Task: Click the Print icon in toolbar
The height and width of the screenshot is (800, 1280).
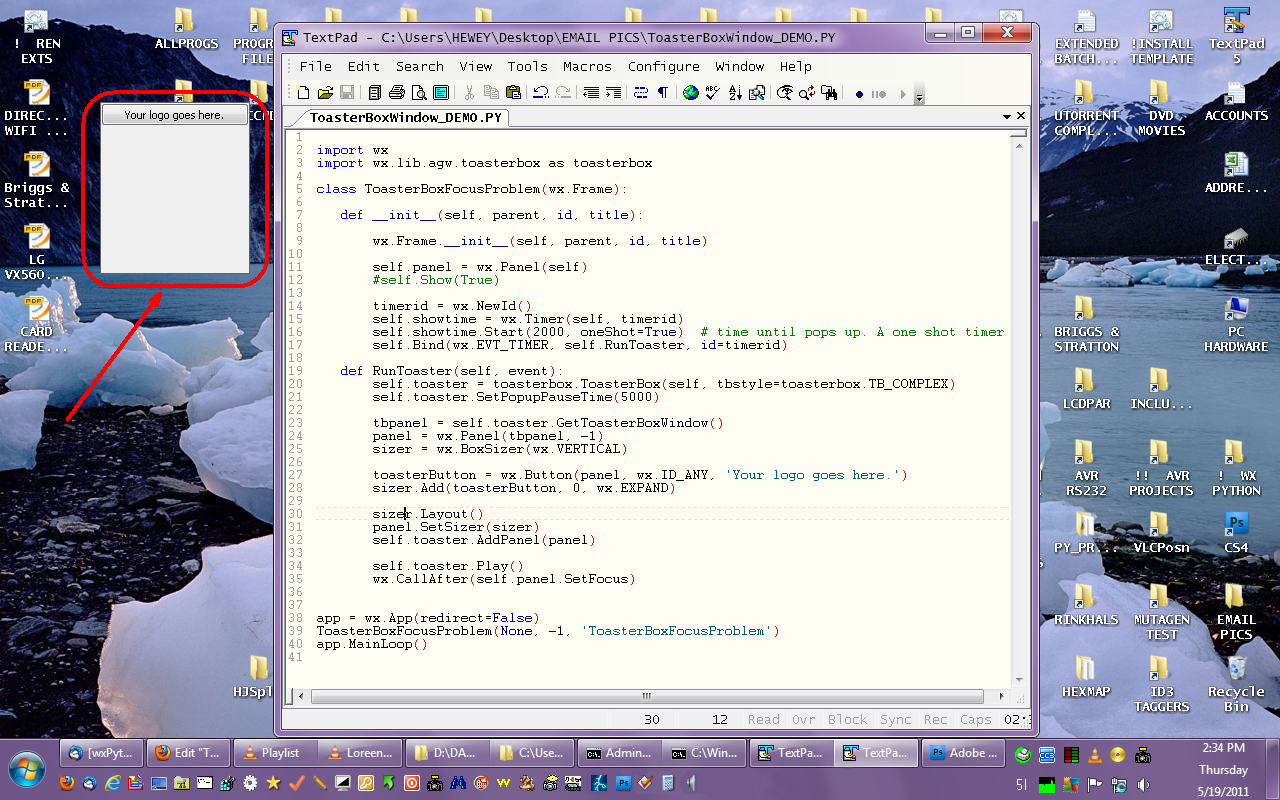Action: click(396, 93)
